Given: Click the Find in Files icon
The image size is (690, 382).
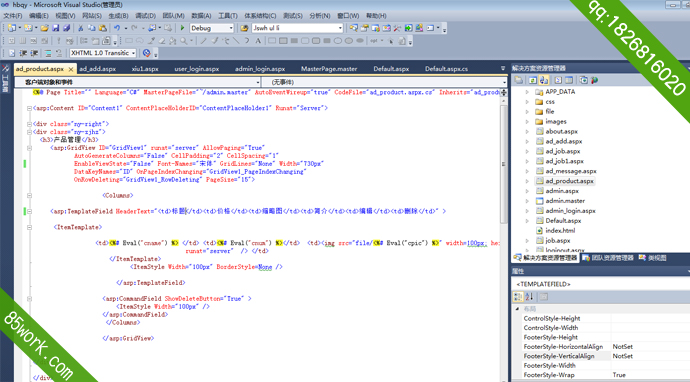Looking at the screenshot, I should pos(244,28).
